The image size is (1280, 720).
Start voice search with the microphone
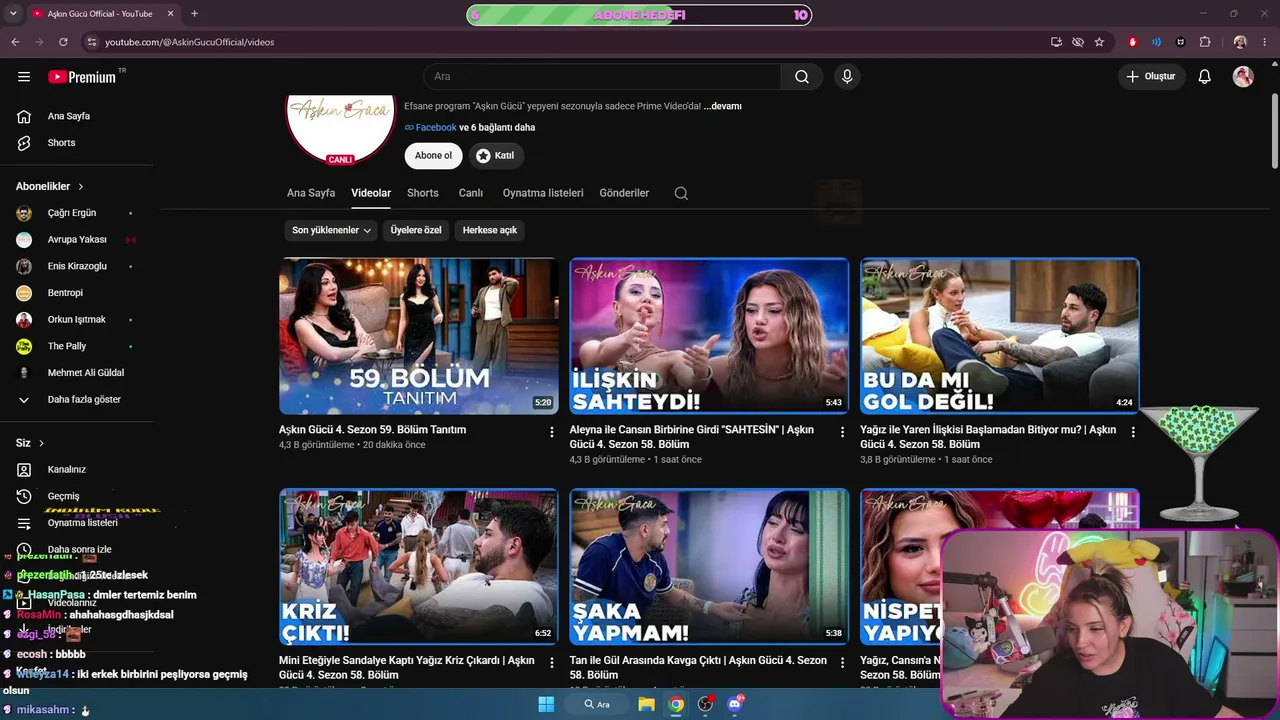[x=847, y=77]
